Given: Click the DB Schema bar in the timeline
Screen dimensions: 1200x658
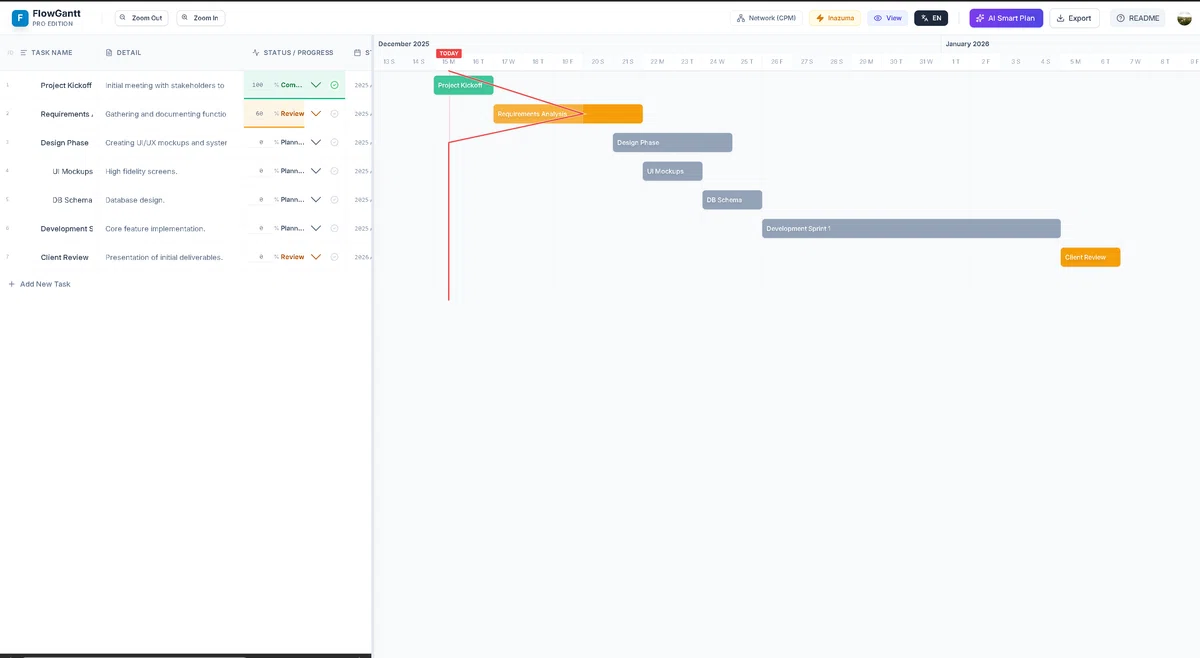Looking at the screenshot, I should (x=732, y=200).
